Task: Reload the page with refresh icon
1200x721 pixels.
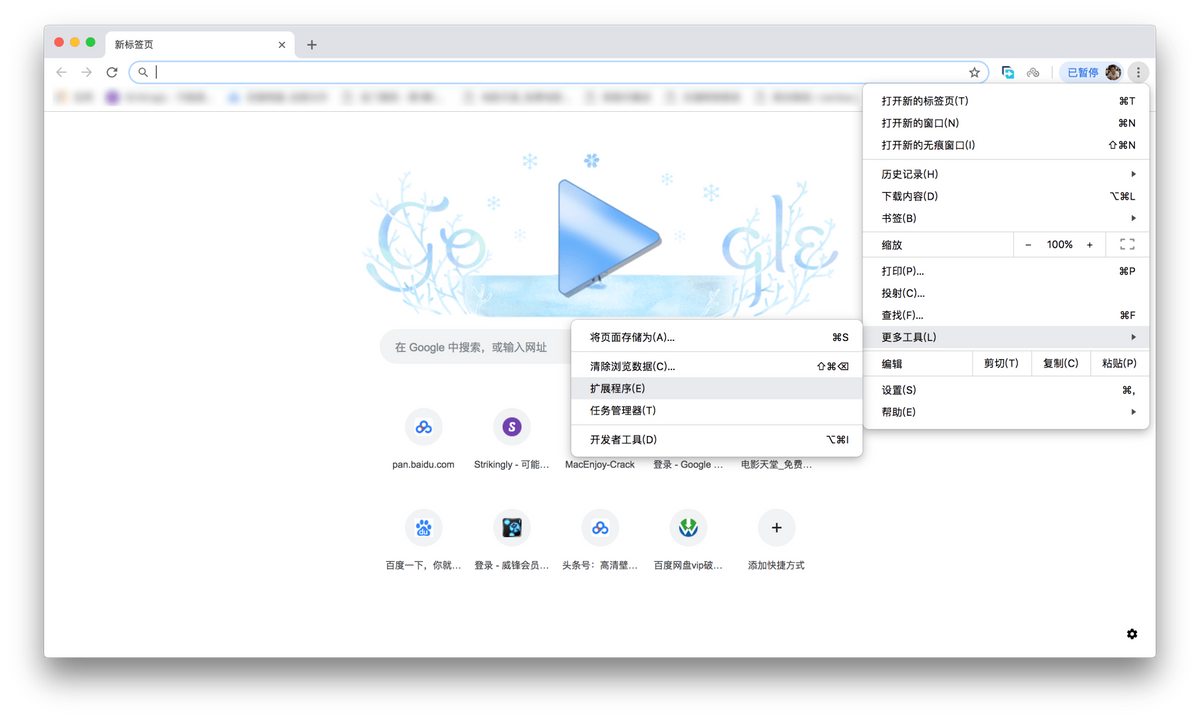Action: [112, 72]
